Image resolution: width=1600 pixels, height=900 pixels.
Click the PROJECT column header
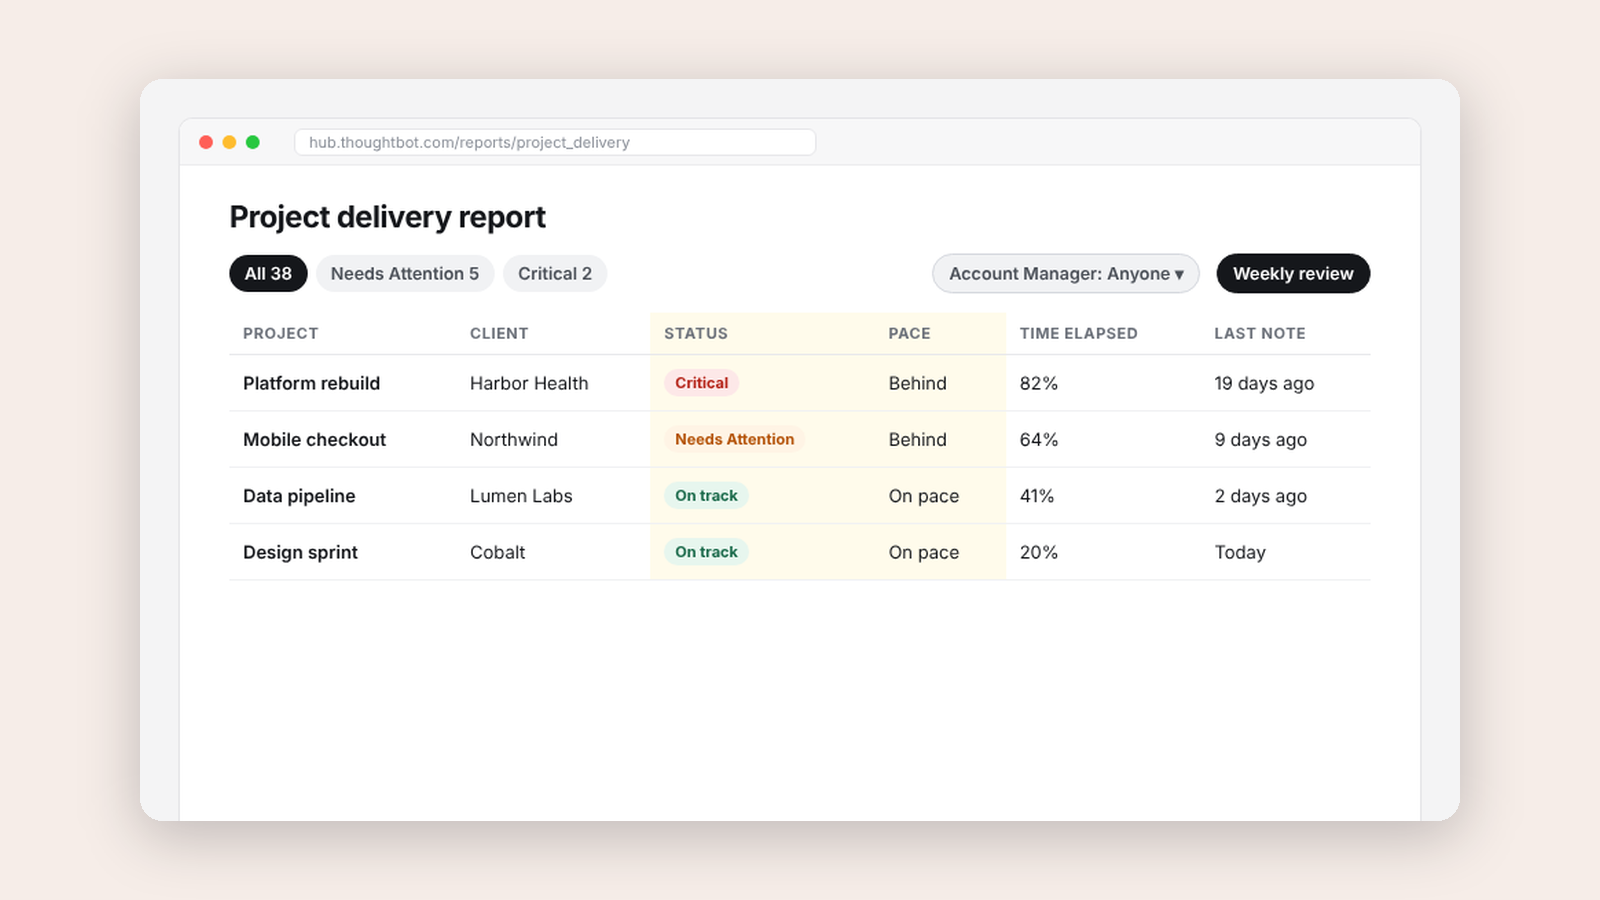pos(280,333)
